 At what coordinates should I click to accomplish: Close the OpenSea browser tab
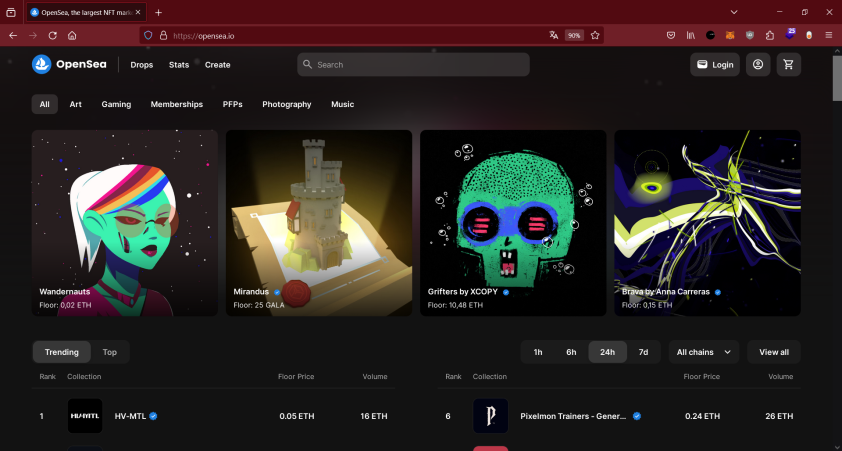[138, 12]
